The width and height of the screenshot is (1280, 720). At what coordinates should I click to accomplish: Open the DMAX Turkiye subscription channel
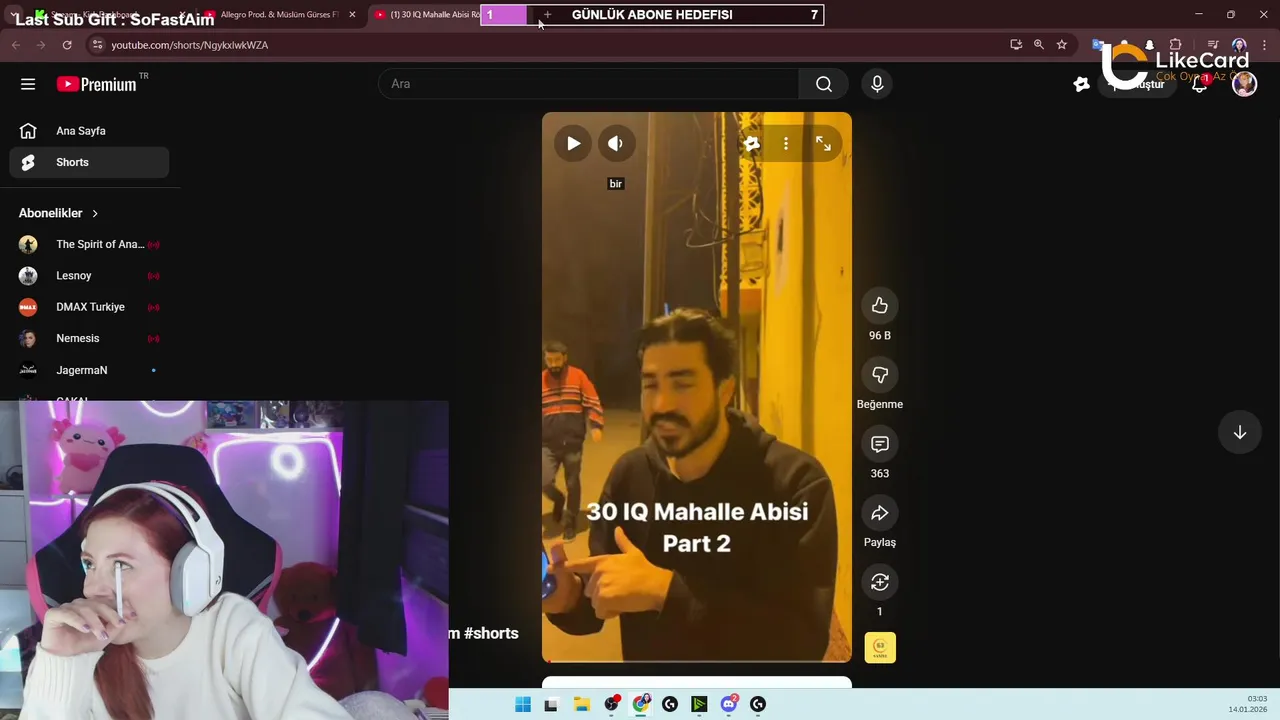pyautogui.click(x=89, y=307)
